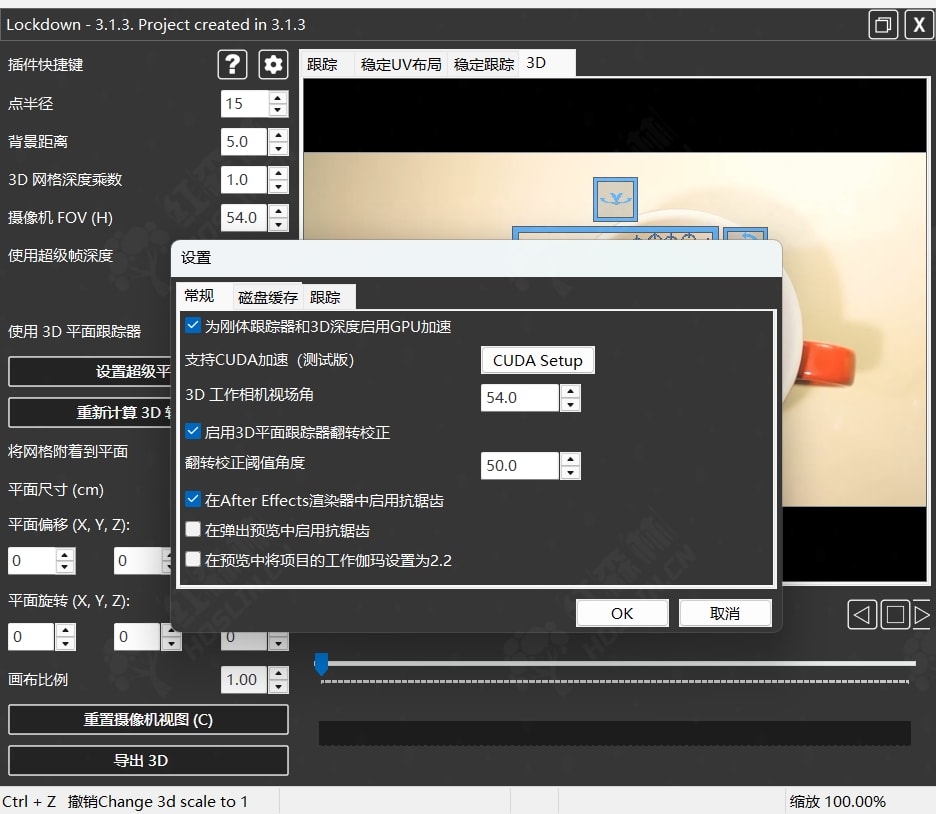936x814 pixels.
Task: Open the plugin help question mark icon
Action: [x=232, y=64]
